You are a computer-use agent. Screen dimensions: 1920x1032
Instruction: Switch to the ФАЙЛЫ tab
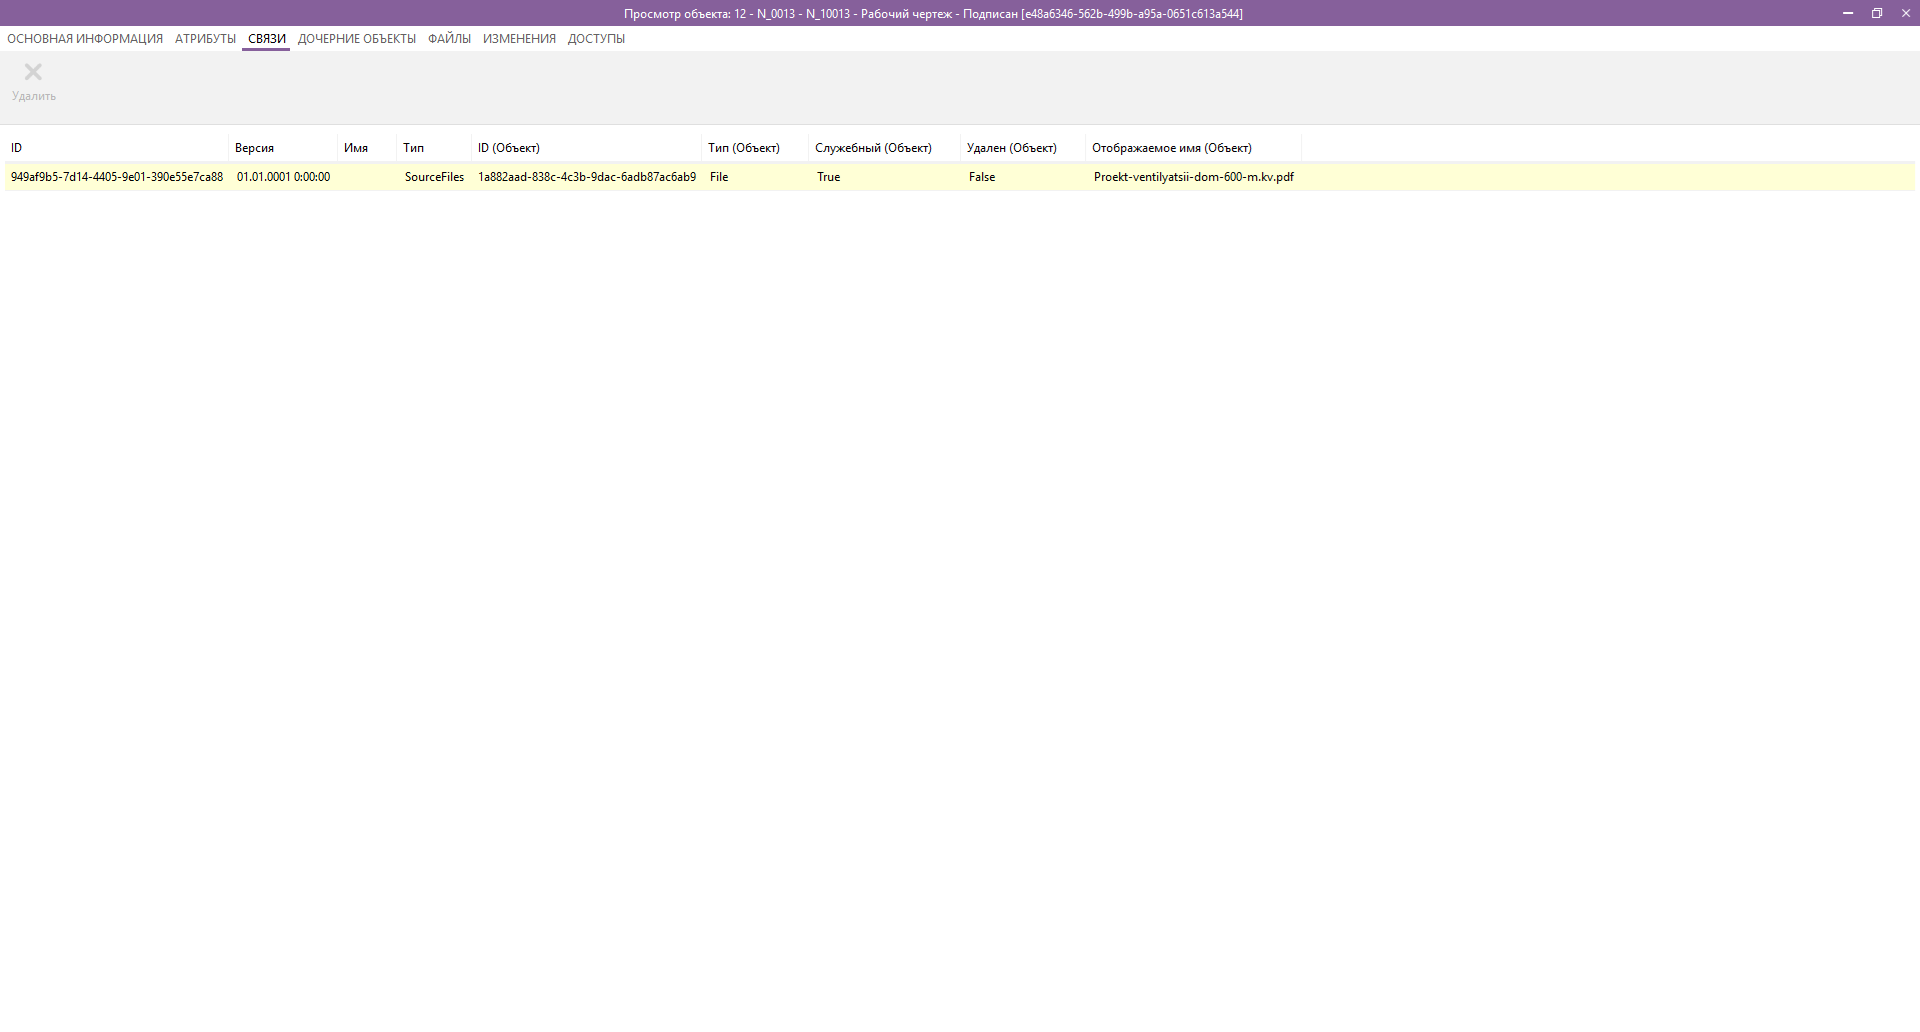(448, 38)
